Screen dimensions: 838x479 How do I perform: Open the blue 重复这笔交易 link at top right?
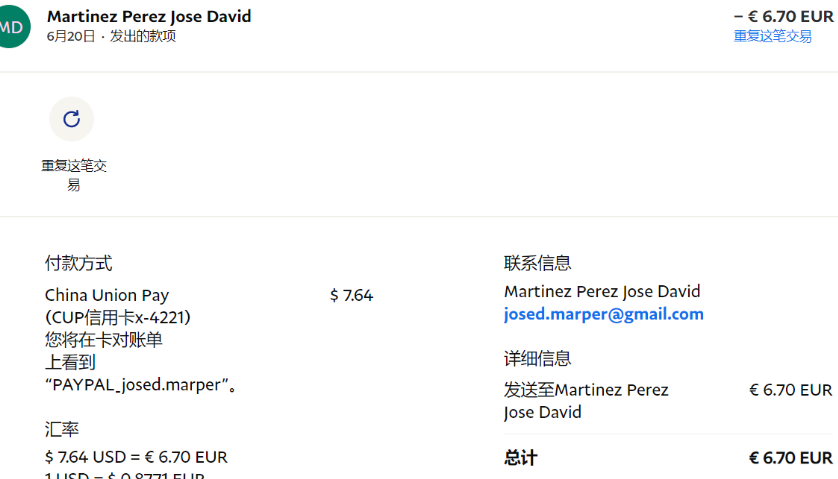point(772,36)
